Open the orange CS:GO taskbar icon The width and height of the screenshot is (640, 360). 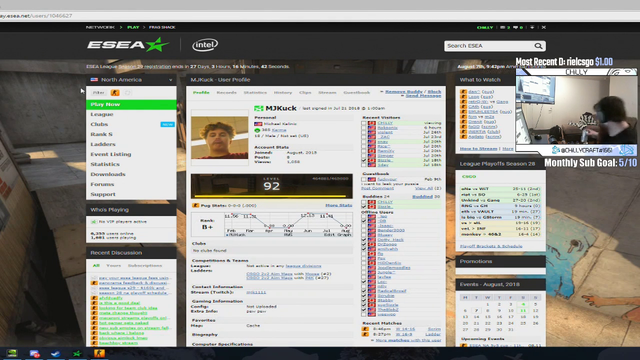[99, 353]
